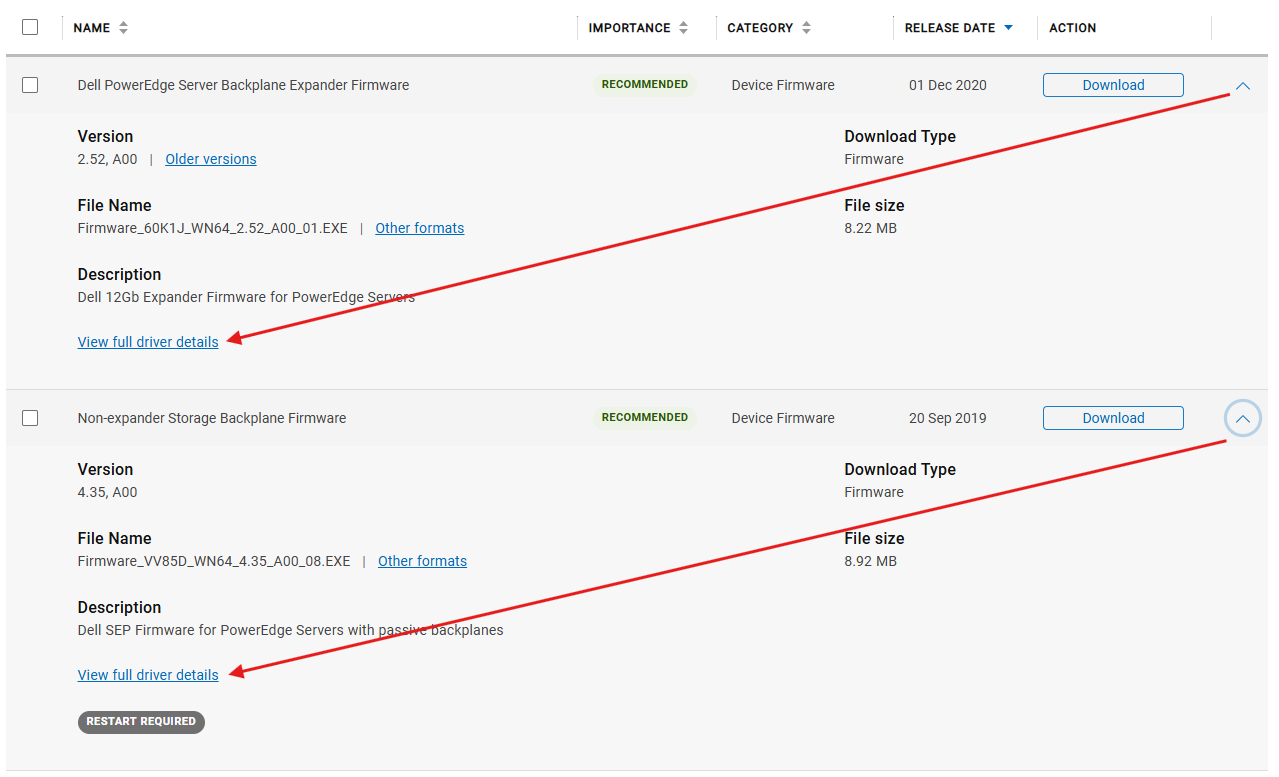Click the RECOMMENDED badge on the Non-expander Backplane row
The width and height of the screenshot is (1279, 777).
click(644, 417)
